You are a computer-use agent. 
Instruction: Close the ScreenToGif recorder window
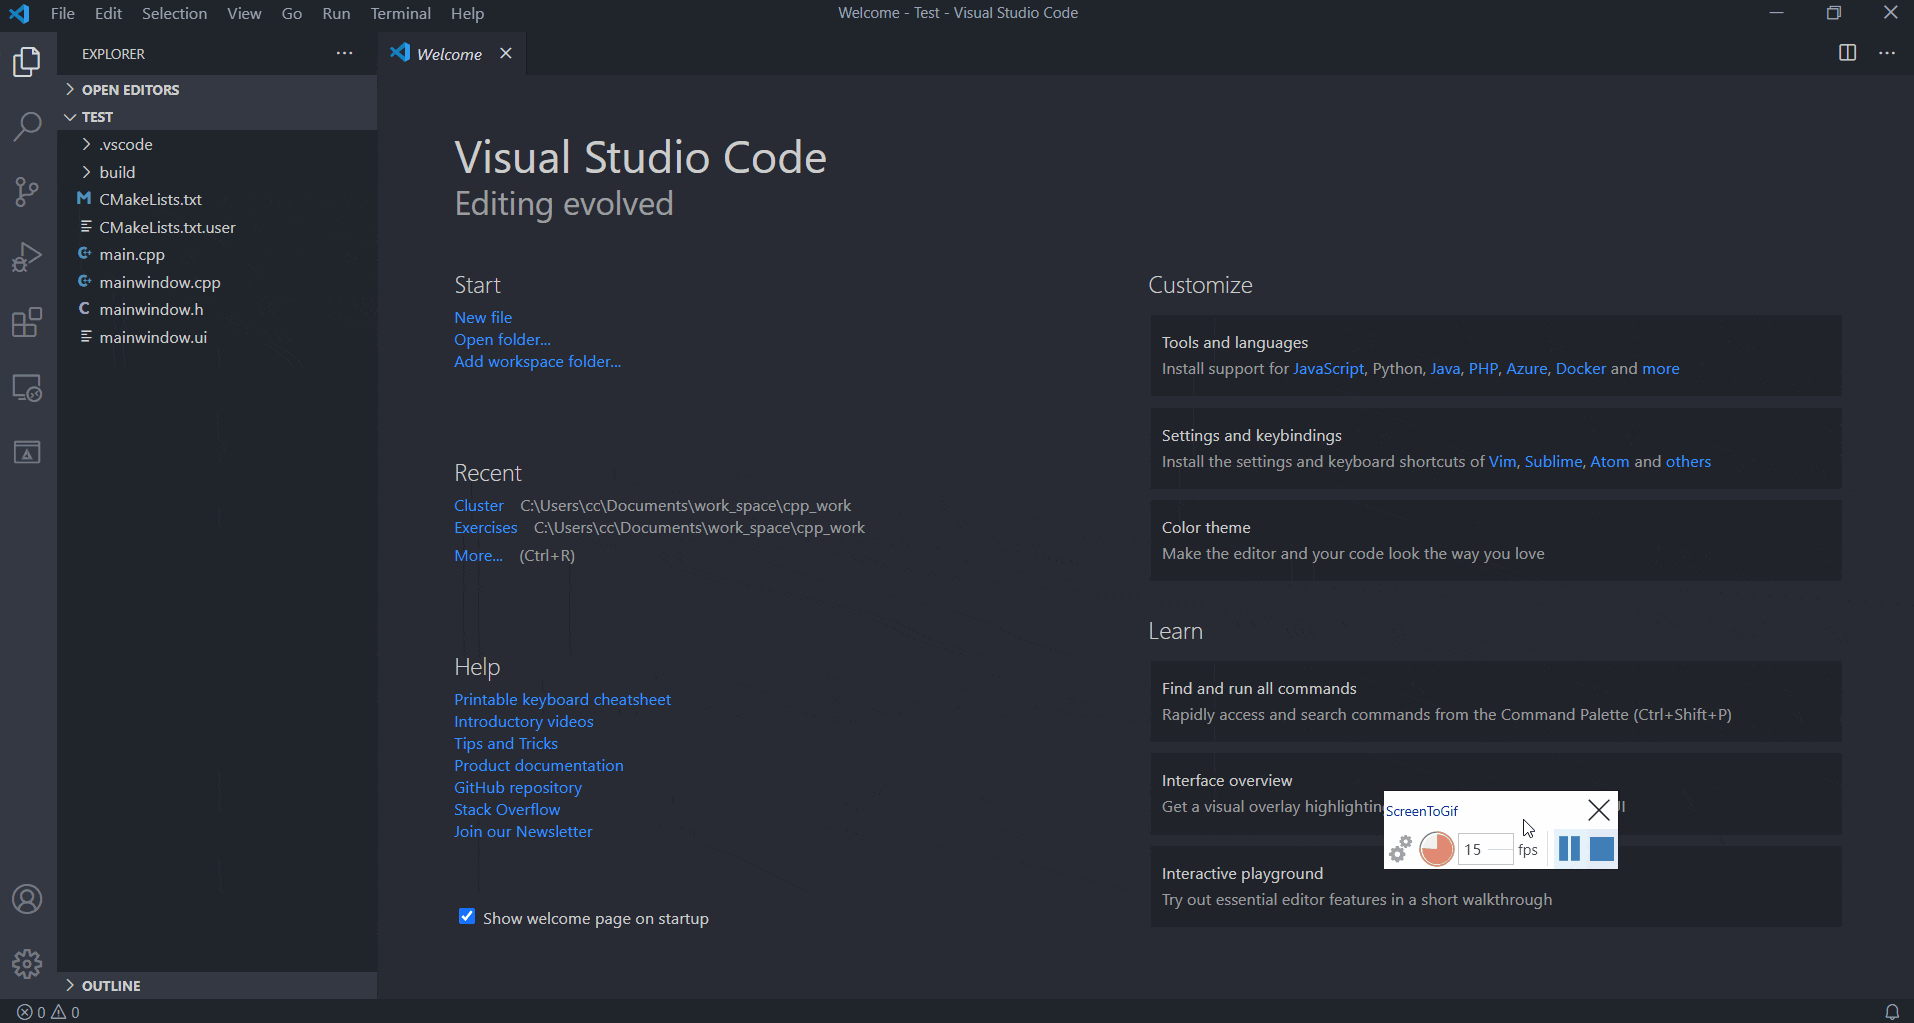coord(1598,810)
